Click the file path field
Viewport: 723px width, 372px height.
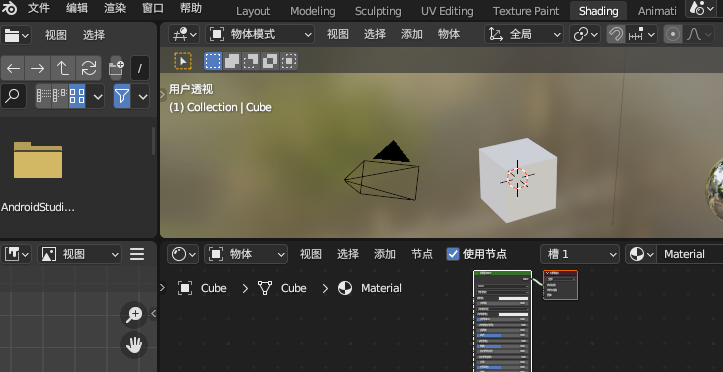tap(140, 69)
